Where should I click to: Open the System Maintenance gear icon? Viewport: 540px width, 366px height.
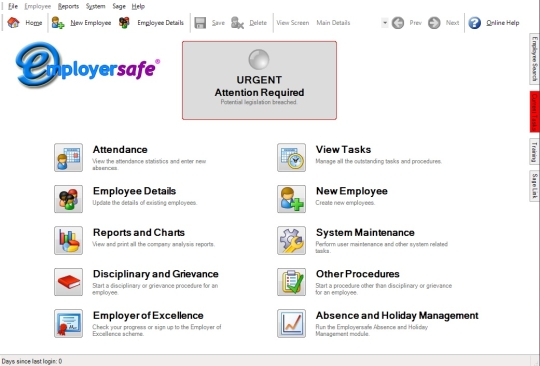tap(291, 240)
